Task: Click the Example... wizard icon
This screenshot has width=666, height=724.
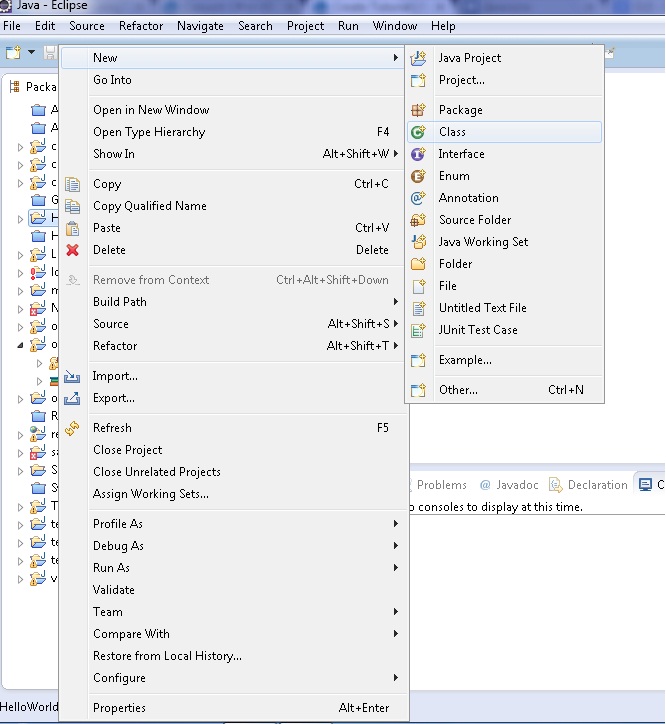Action: 418,360
